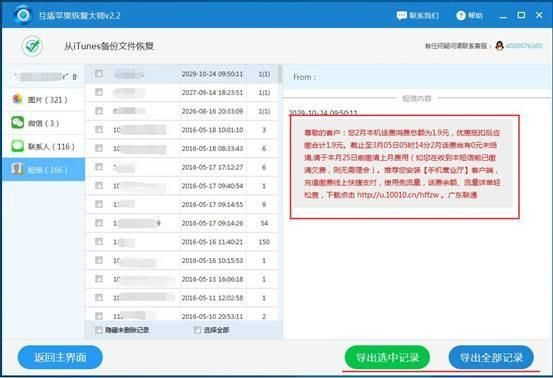Check the row dated 2016-05-18 08:33:43
Viewport: 553px width, 378px height.
[x=99, y=148]
